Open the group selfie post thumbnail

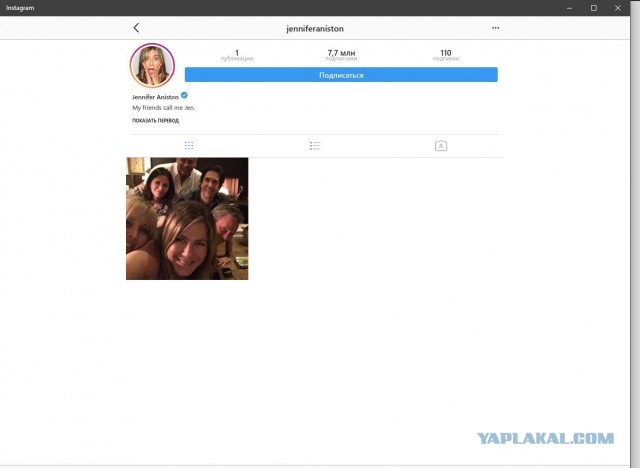pos(187,219)
